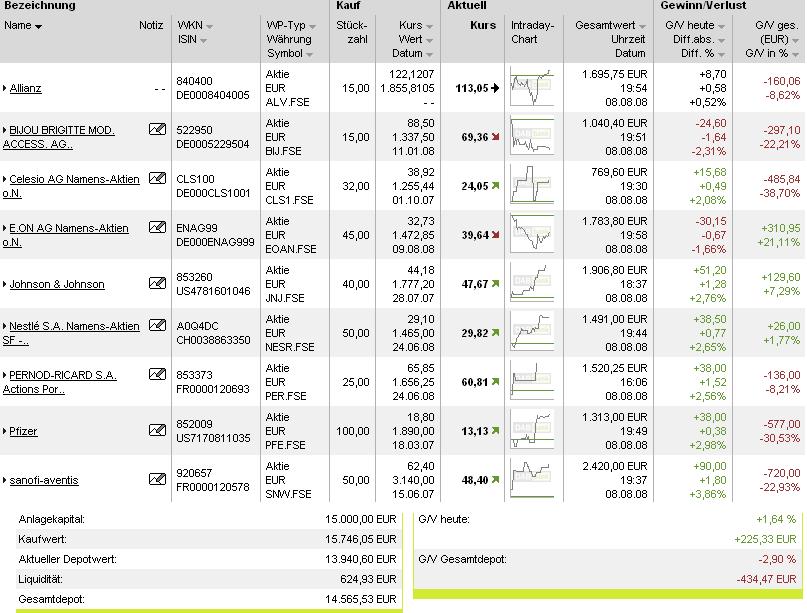Open the sanofi-aventis stock link
This screenshot has height=613, width=807.
pos(44,480)
